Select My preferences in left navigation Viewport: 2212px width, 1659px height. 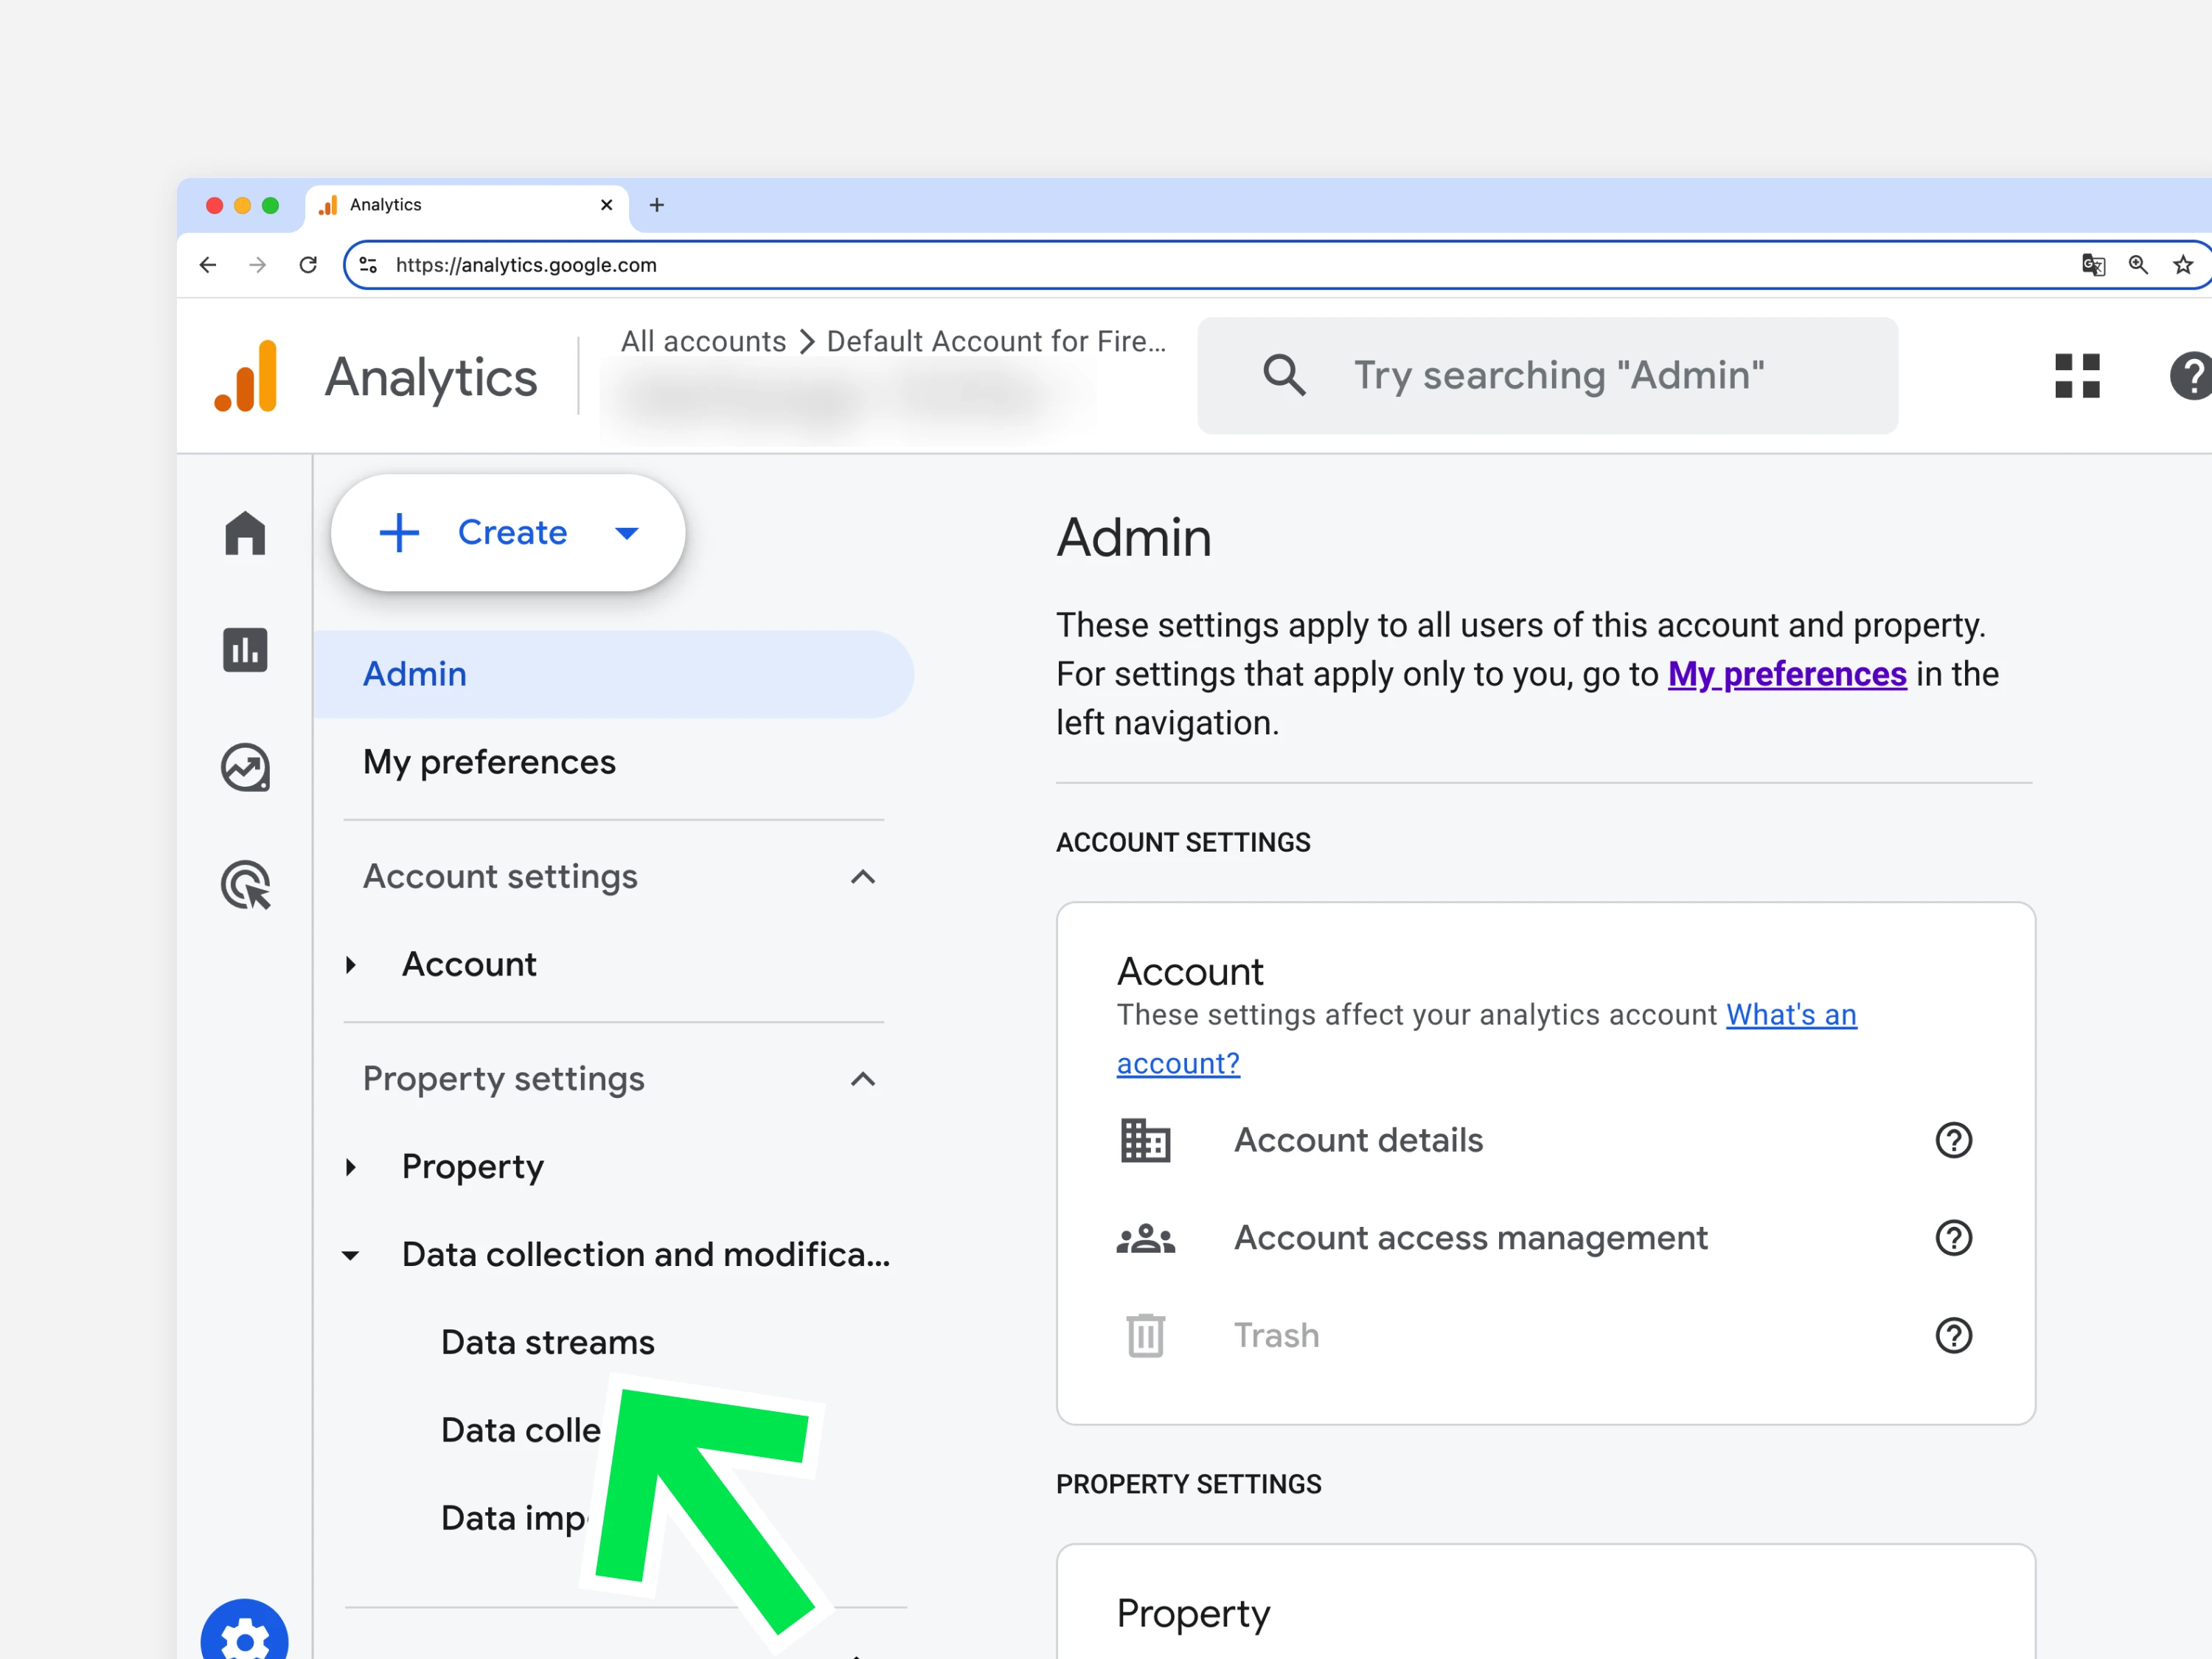click(x=489, y=763)
